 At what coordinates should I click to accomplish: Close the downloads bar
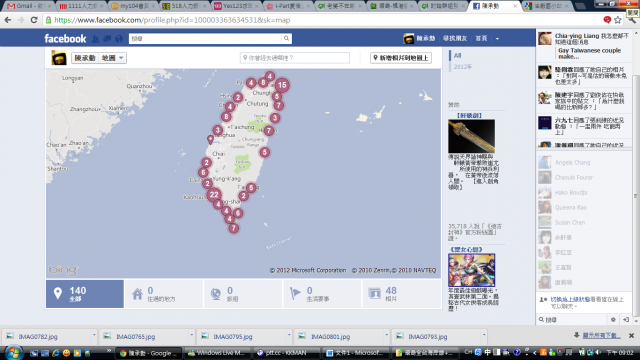631,336
